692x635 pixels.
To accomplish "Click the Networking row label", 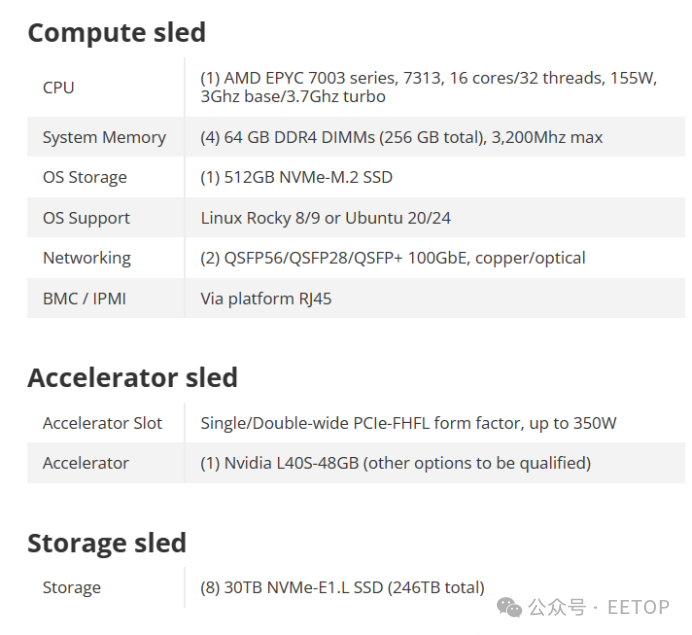I will (86, 258).
